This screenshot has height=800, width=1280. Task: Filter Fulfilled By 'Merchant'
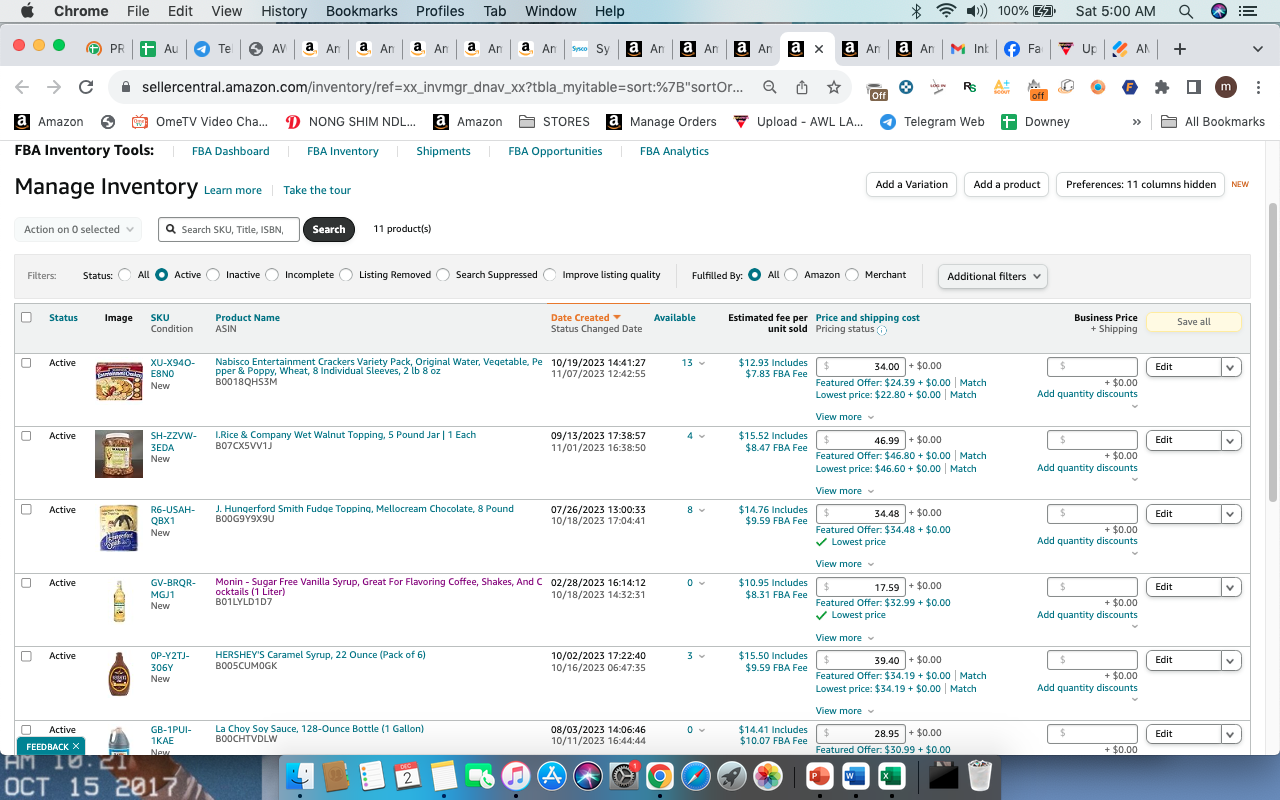(852, 275)
